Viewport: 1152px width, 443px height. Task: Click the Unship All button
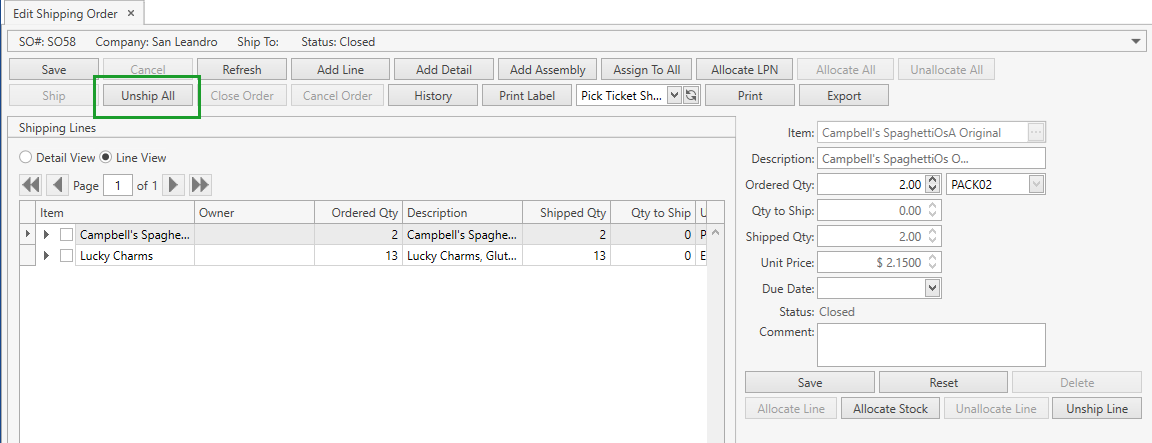tap(148, 96)
